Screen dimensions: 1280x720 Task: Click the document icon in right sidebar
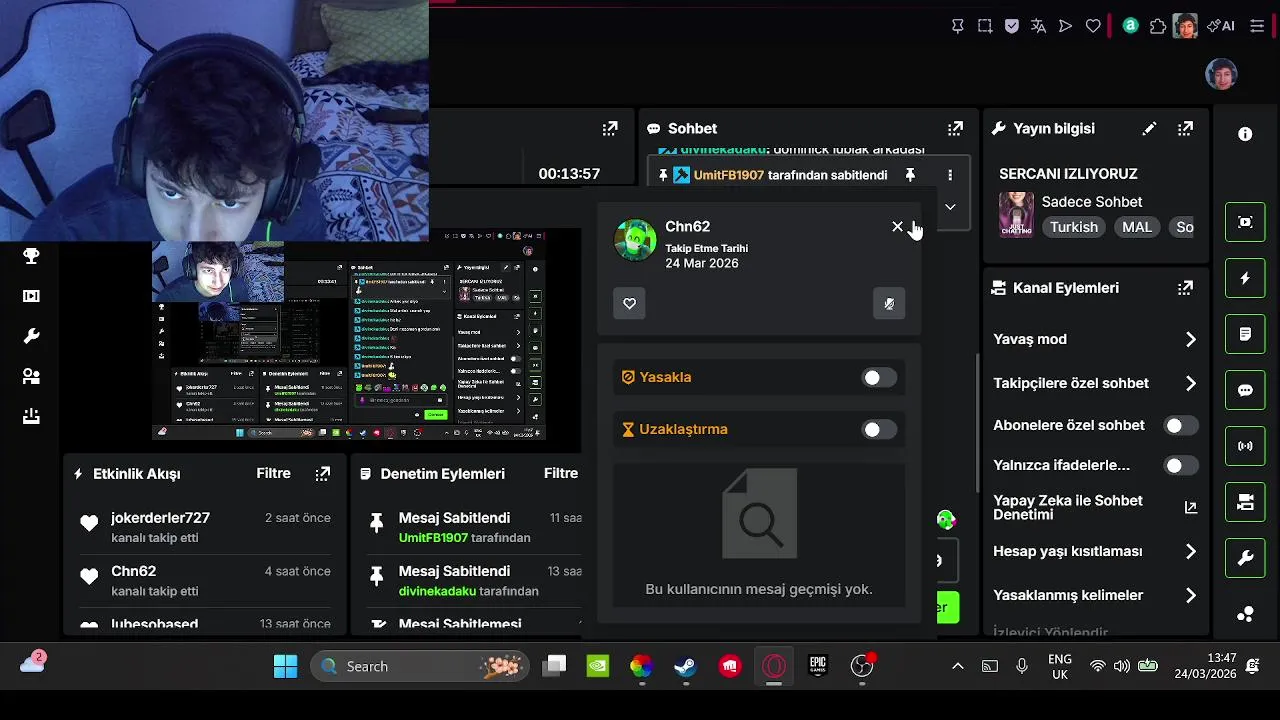point(1245,334)
